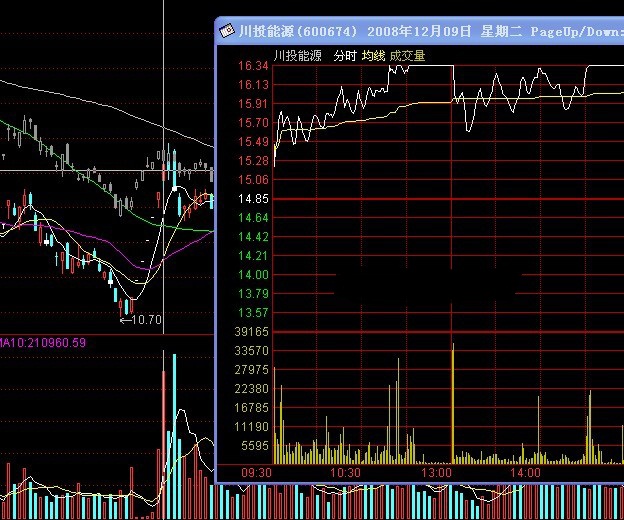Click the green price label 14.42
Image resolution: width=624 pixels, height=520 pixels.
pyautogui.click(x=253, y=237)
